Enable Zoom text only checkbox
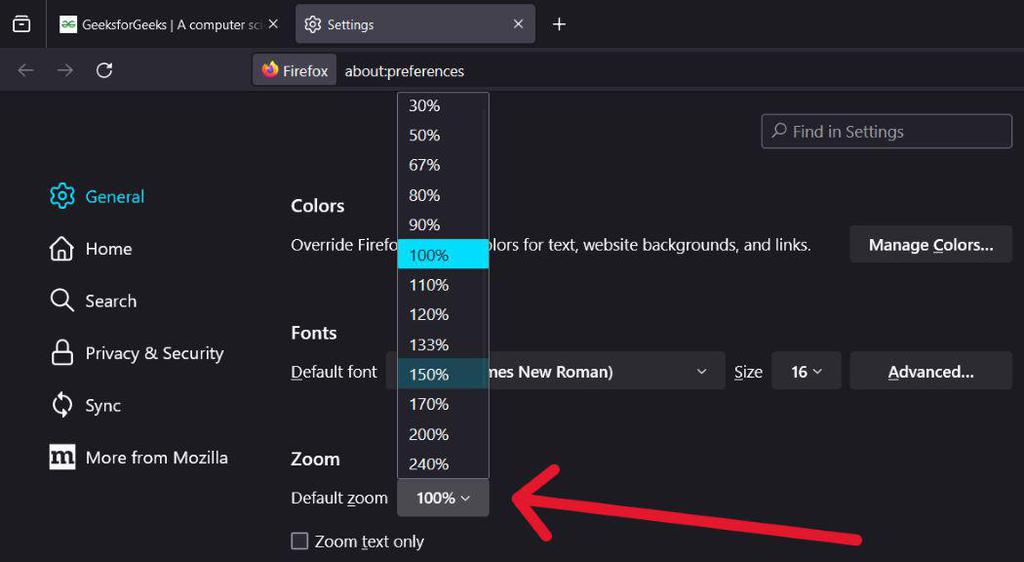 (299, 541)
